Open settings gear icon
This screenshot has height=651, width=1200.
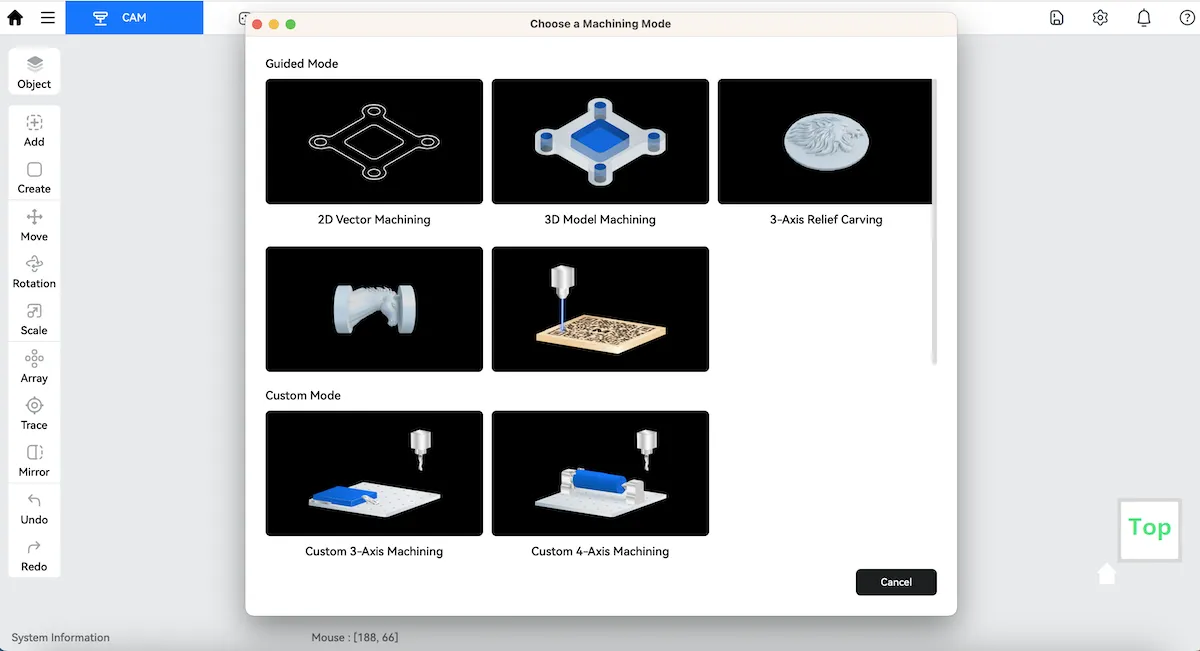[x=1100, y=17]
